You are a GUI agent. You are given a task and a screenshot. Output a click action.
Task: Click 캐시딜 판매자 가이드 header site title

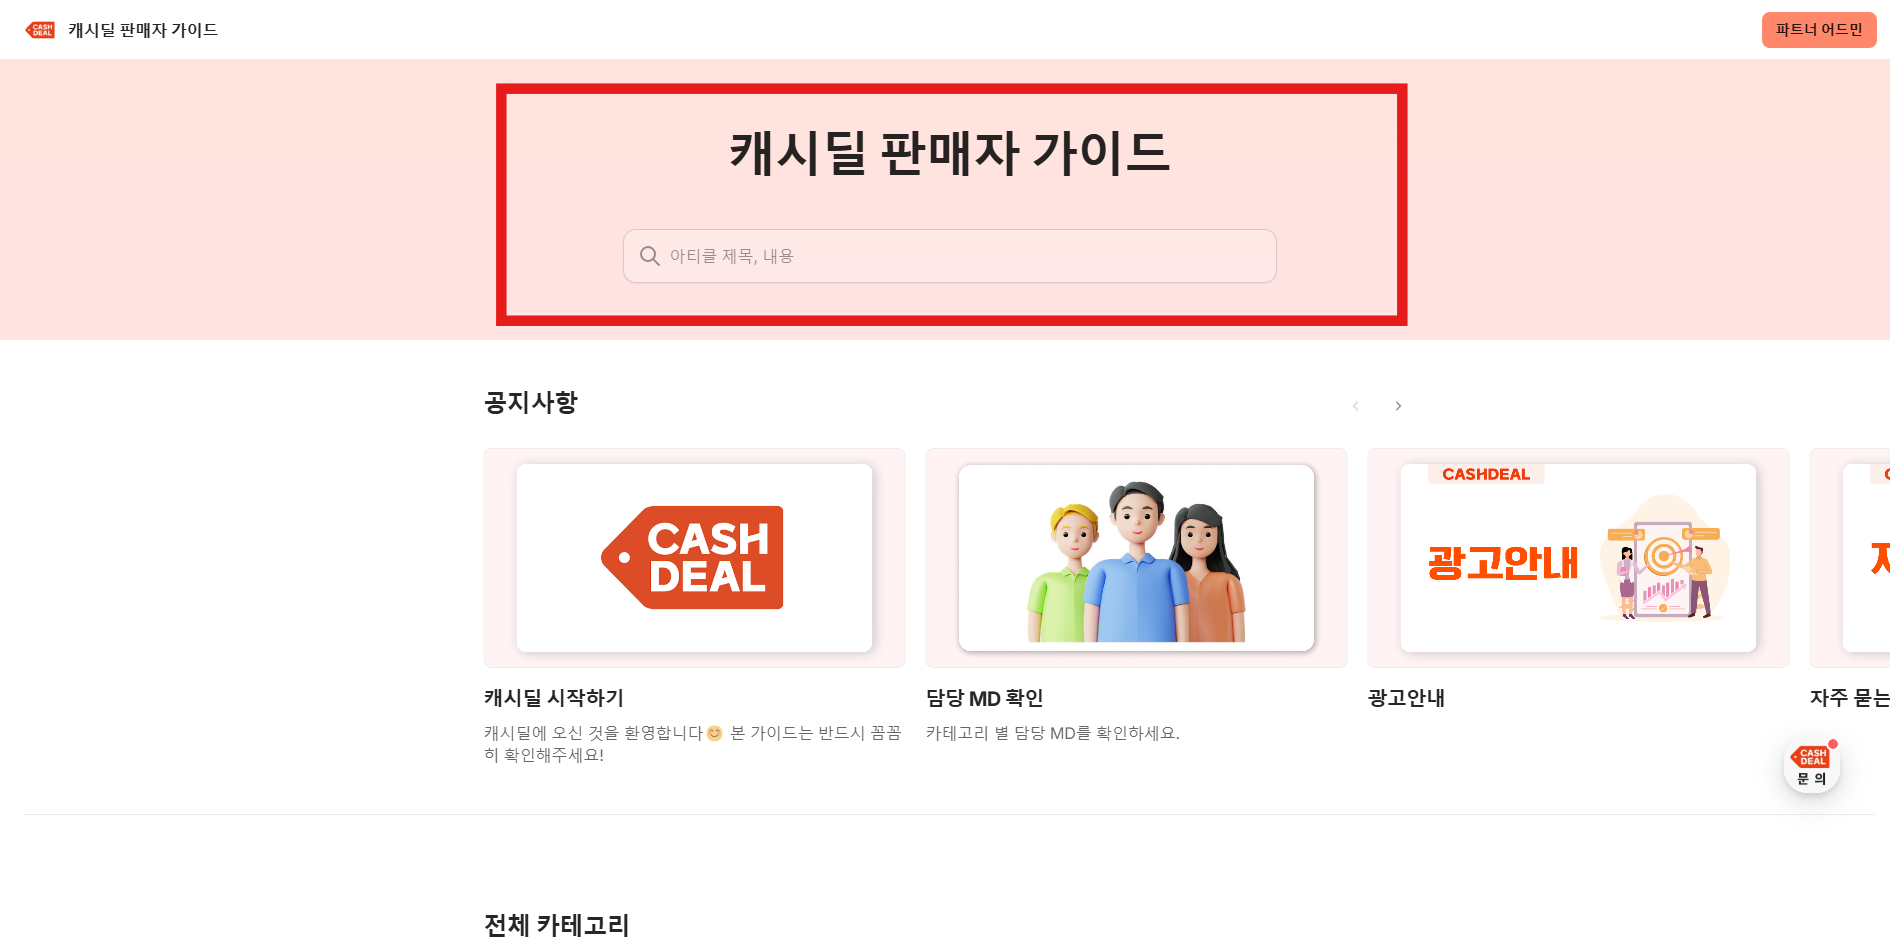[143, 30]
